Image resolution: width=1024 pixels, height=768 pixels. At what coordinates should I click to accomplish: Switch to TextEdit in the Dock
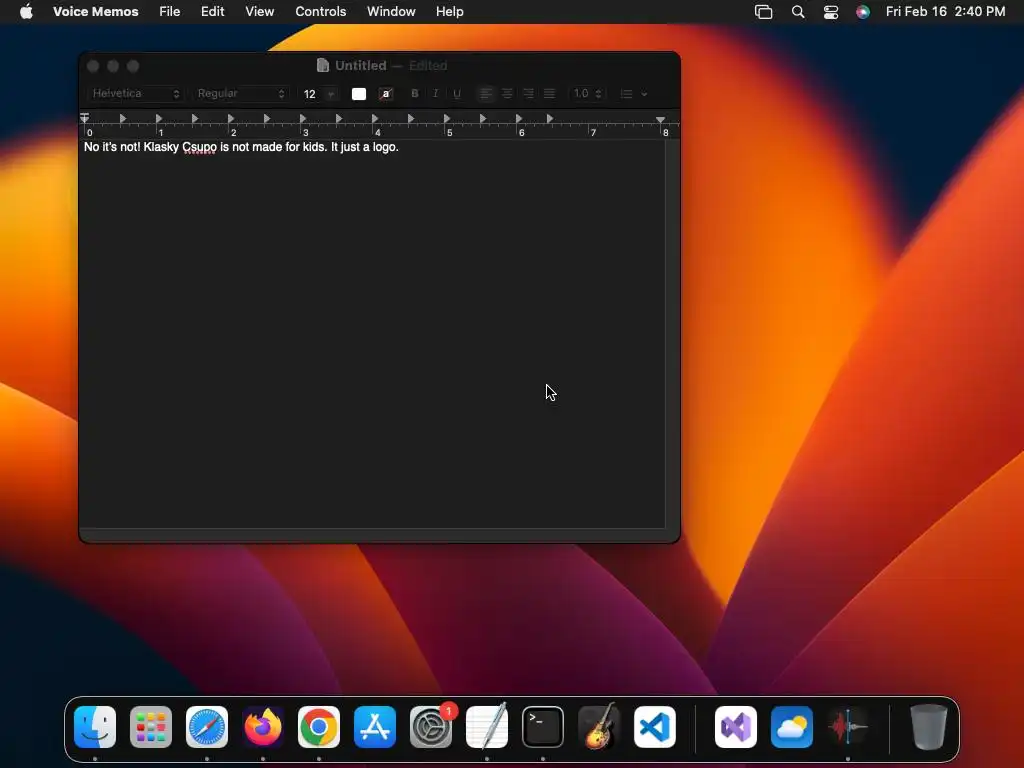tap(487, 726)
